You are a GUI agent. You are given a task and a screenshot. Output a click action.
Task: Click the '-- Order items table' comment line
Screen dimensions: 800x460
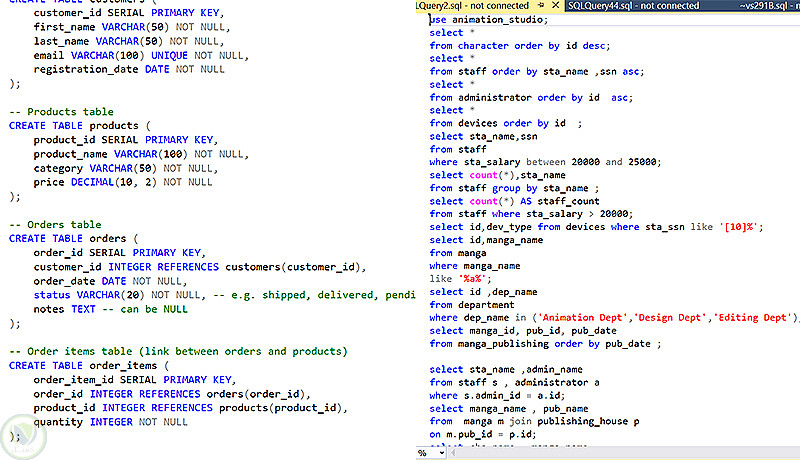[178, 351]
